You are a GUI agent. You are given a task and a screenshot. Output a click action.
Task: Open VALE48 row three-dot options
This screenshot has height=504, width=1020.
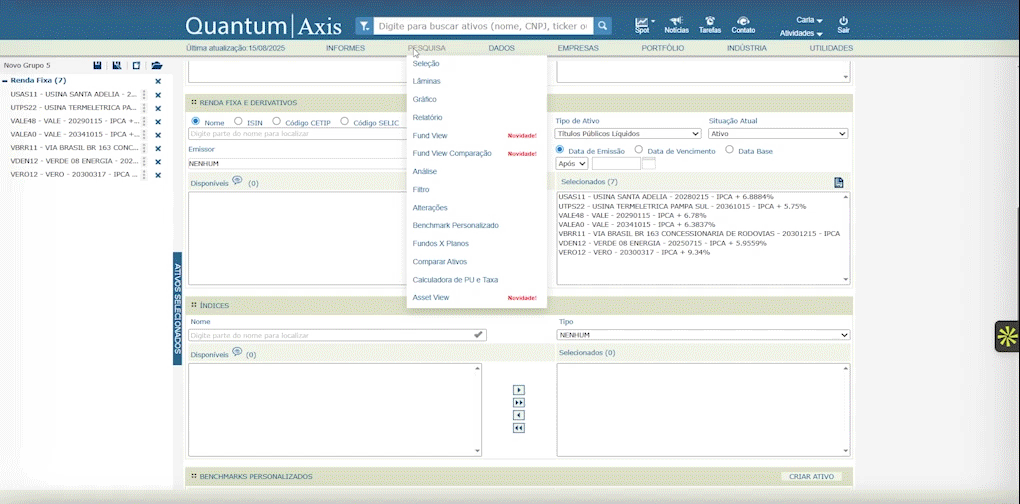[144, 122]
